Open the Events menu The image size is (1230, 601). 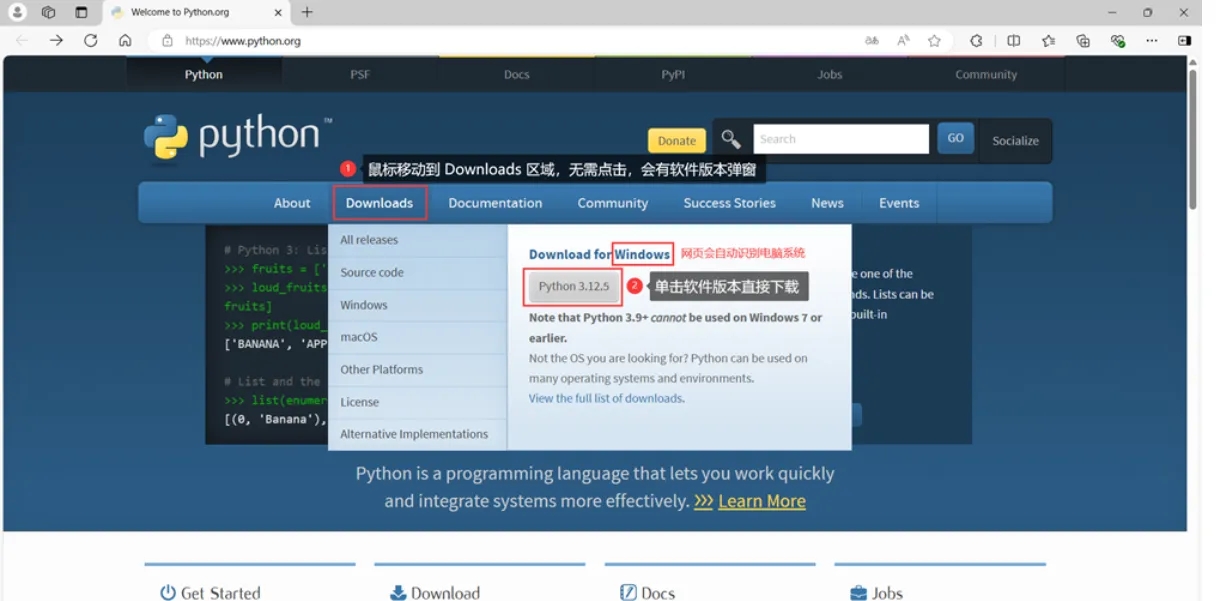899,203
